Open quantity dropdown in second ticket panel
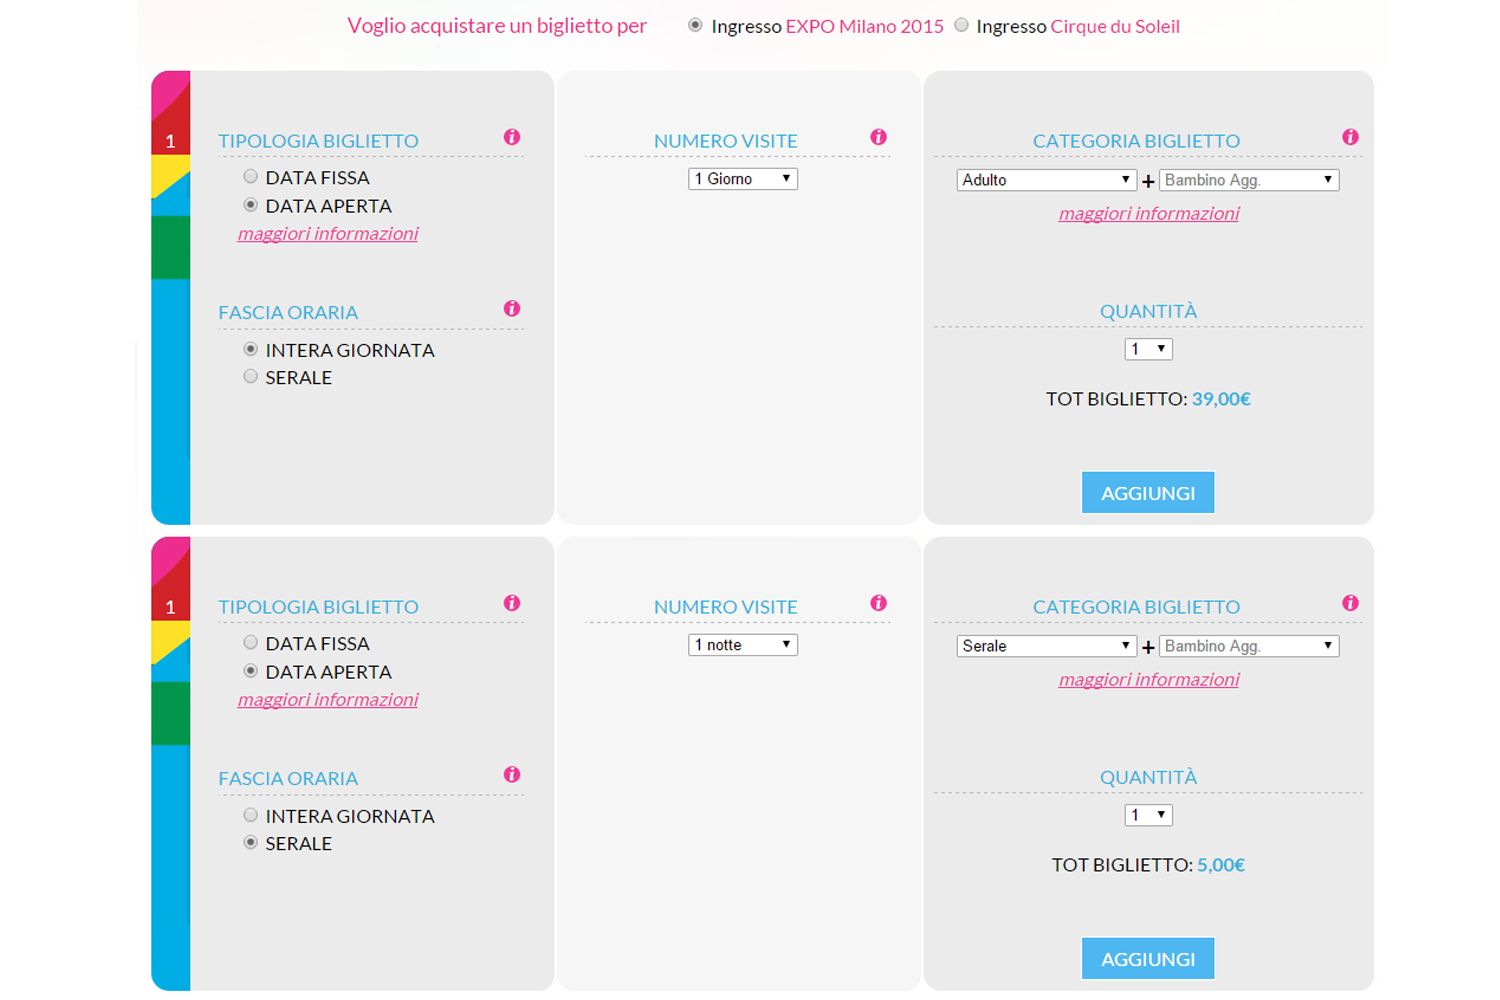Image resolution: width=1500 pixels, height=1000 pixels. coord(1148,815)
